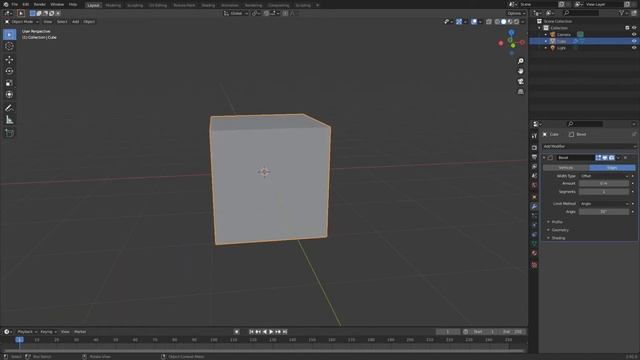The height and width of the screenshot is (360, 640).
Task: Open the Modifier properties wrench tab
Action: pyautogui.click(x=534, y=207)
